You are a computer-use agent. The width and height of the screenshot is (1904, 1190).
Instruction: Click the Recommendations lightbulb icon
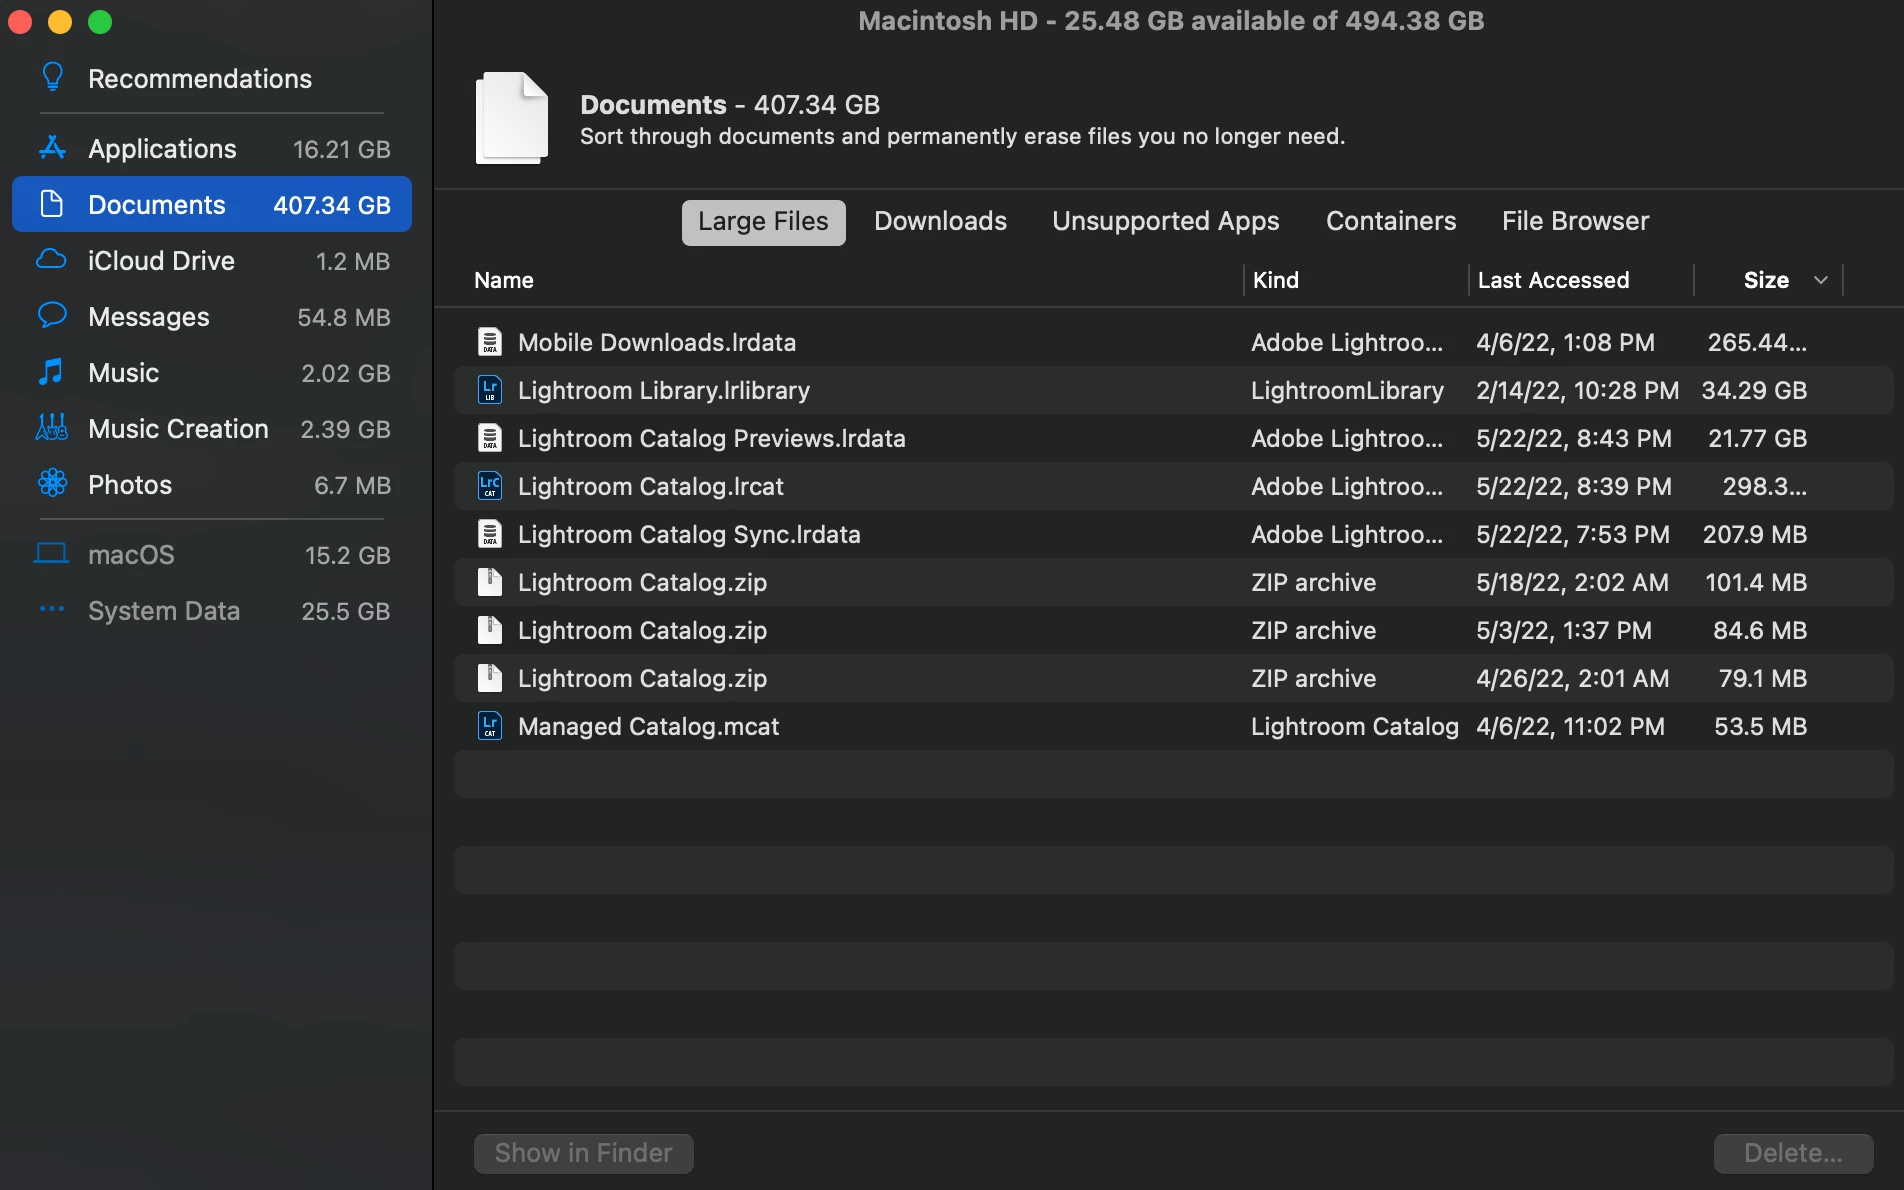53,77
